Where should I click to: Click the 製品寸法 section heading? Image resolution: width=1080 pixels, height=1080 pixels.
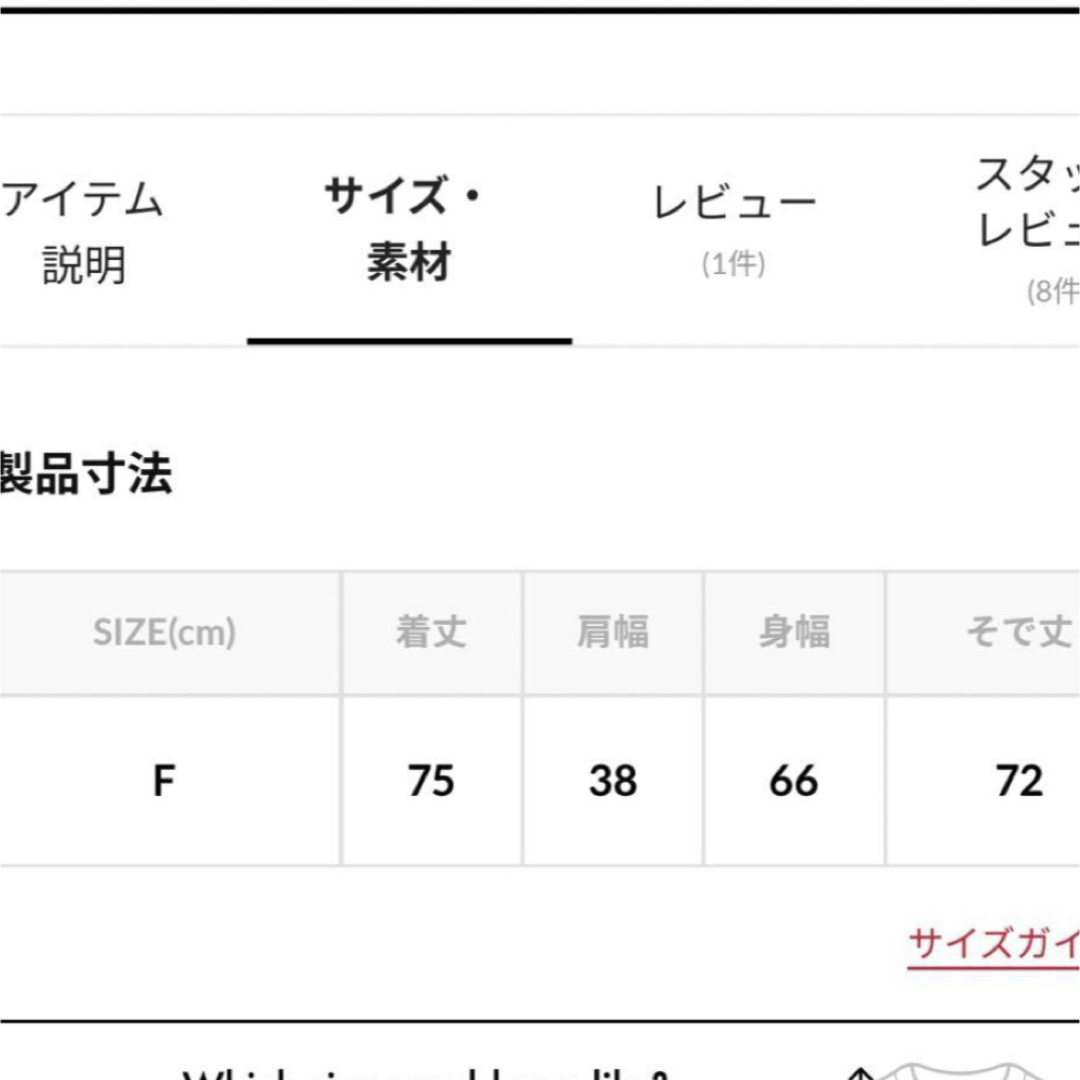tap(85, 474)
